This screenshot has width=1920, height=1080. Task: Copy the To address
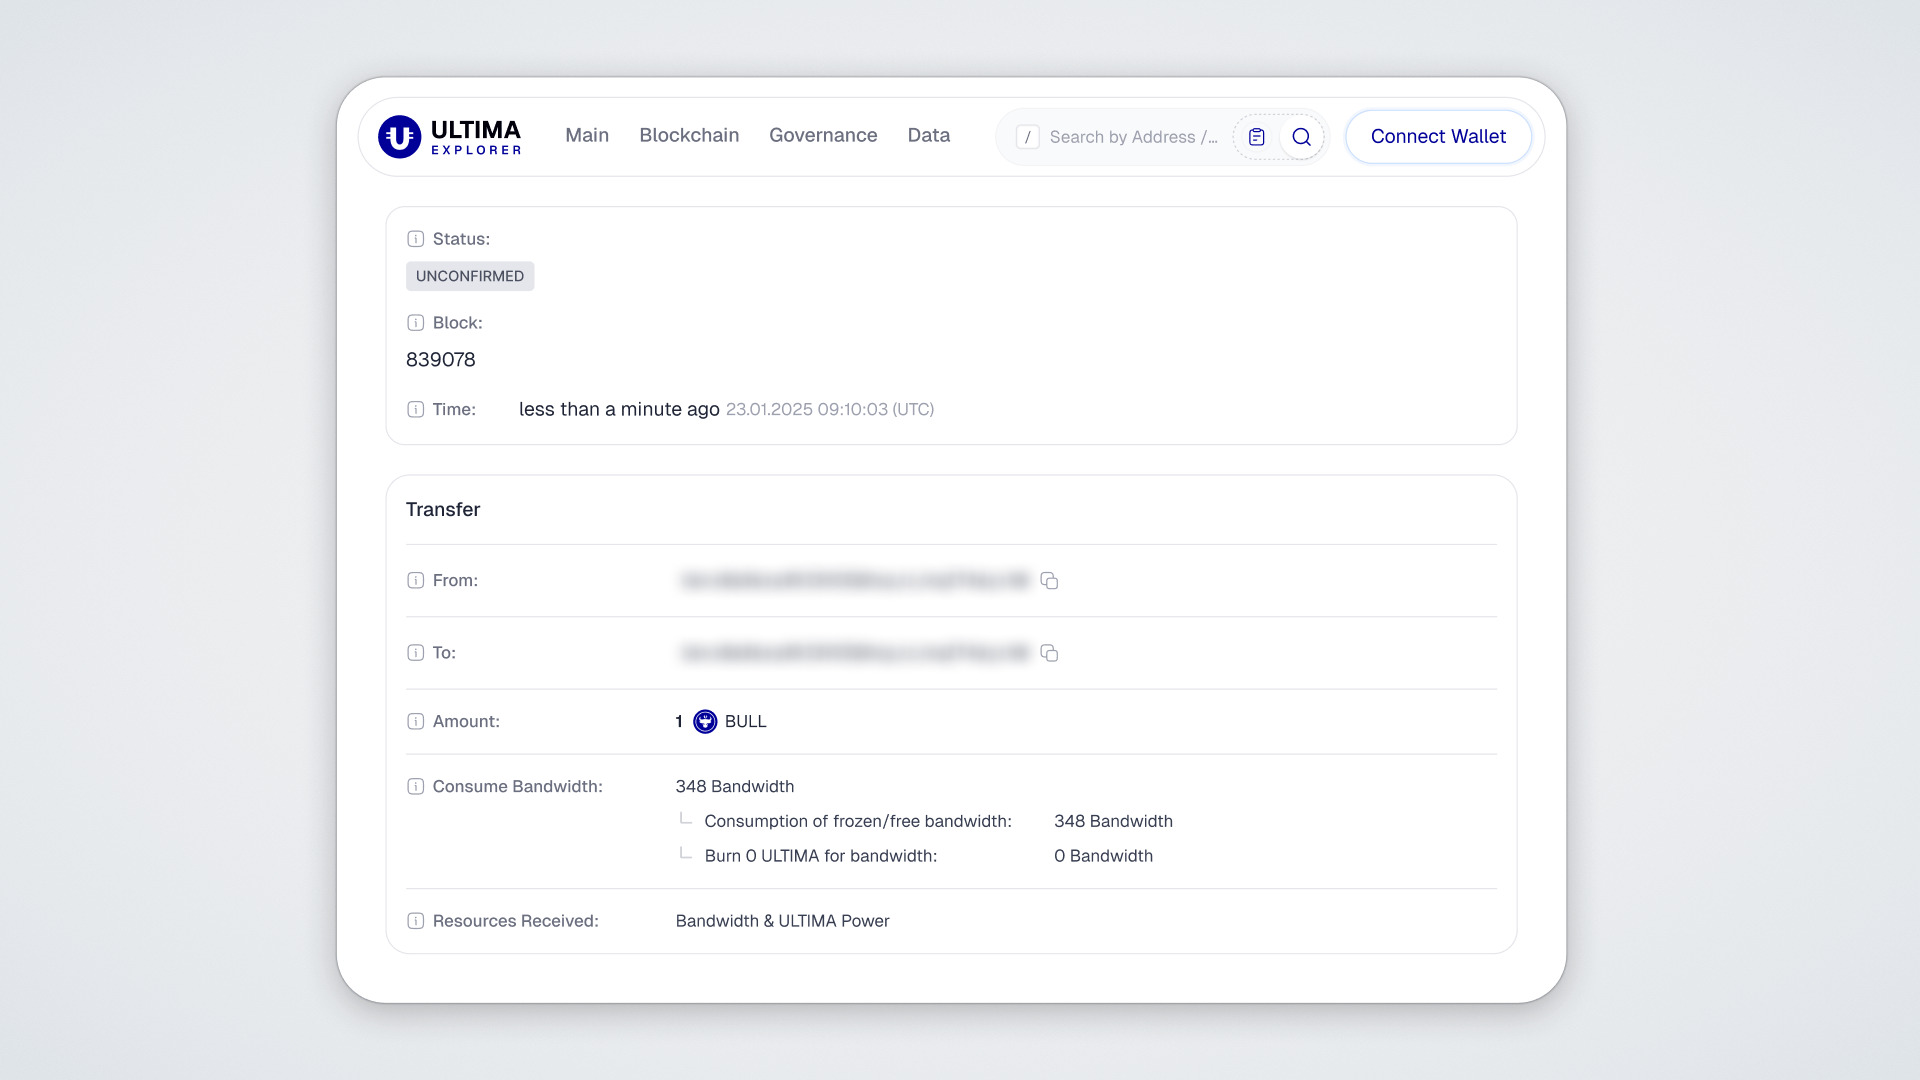tap(1049, 653)
